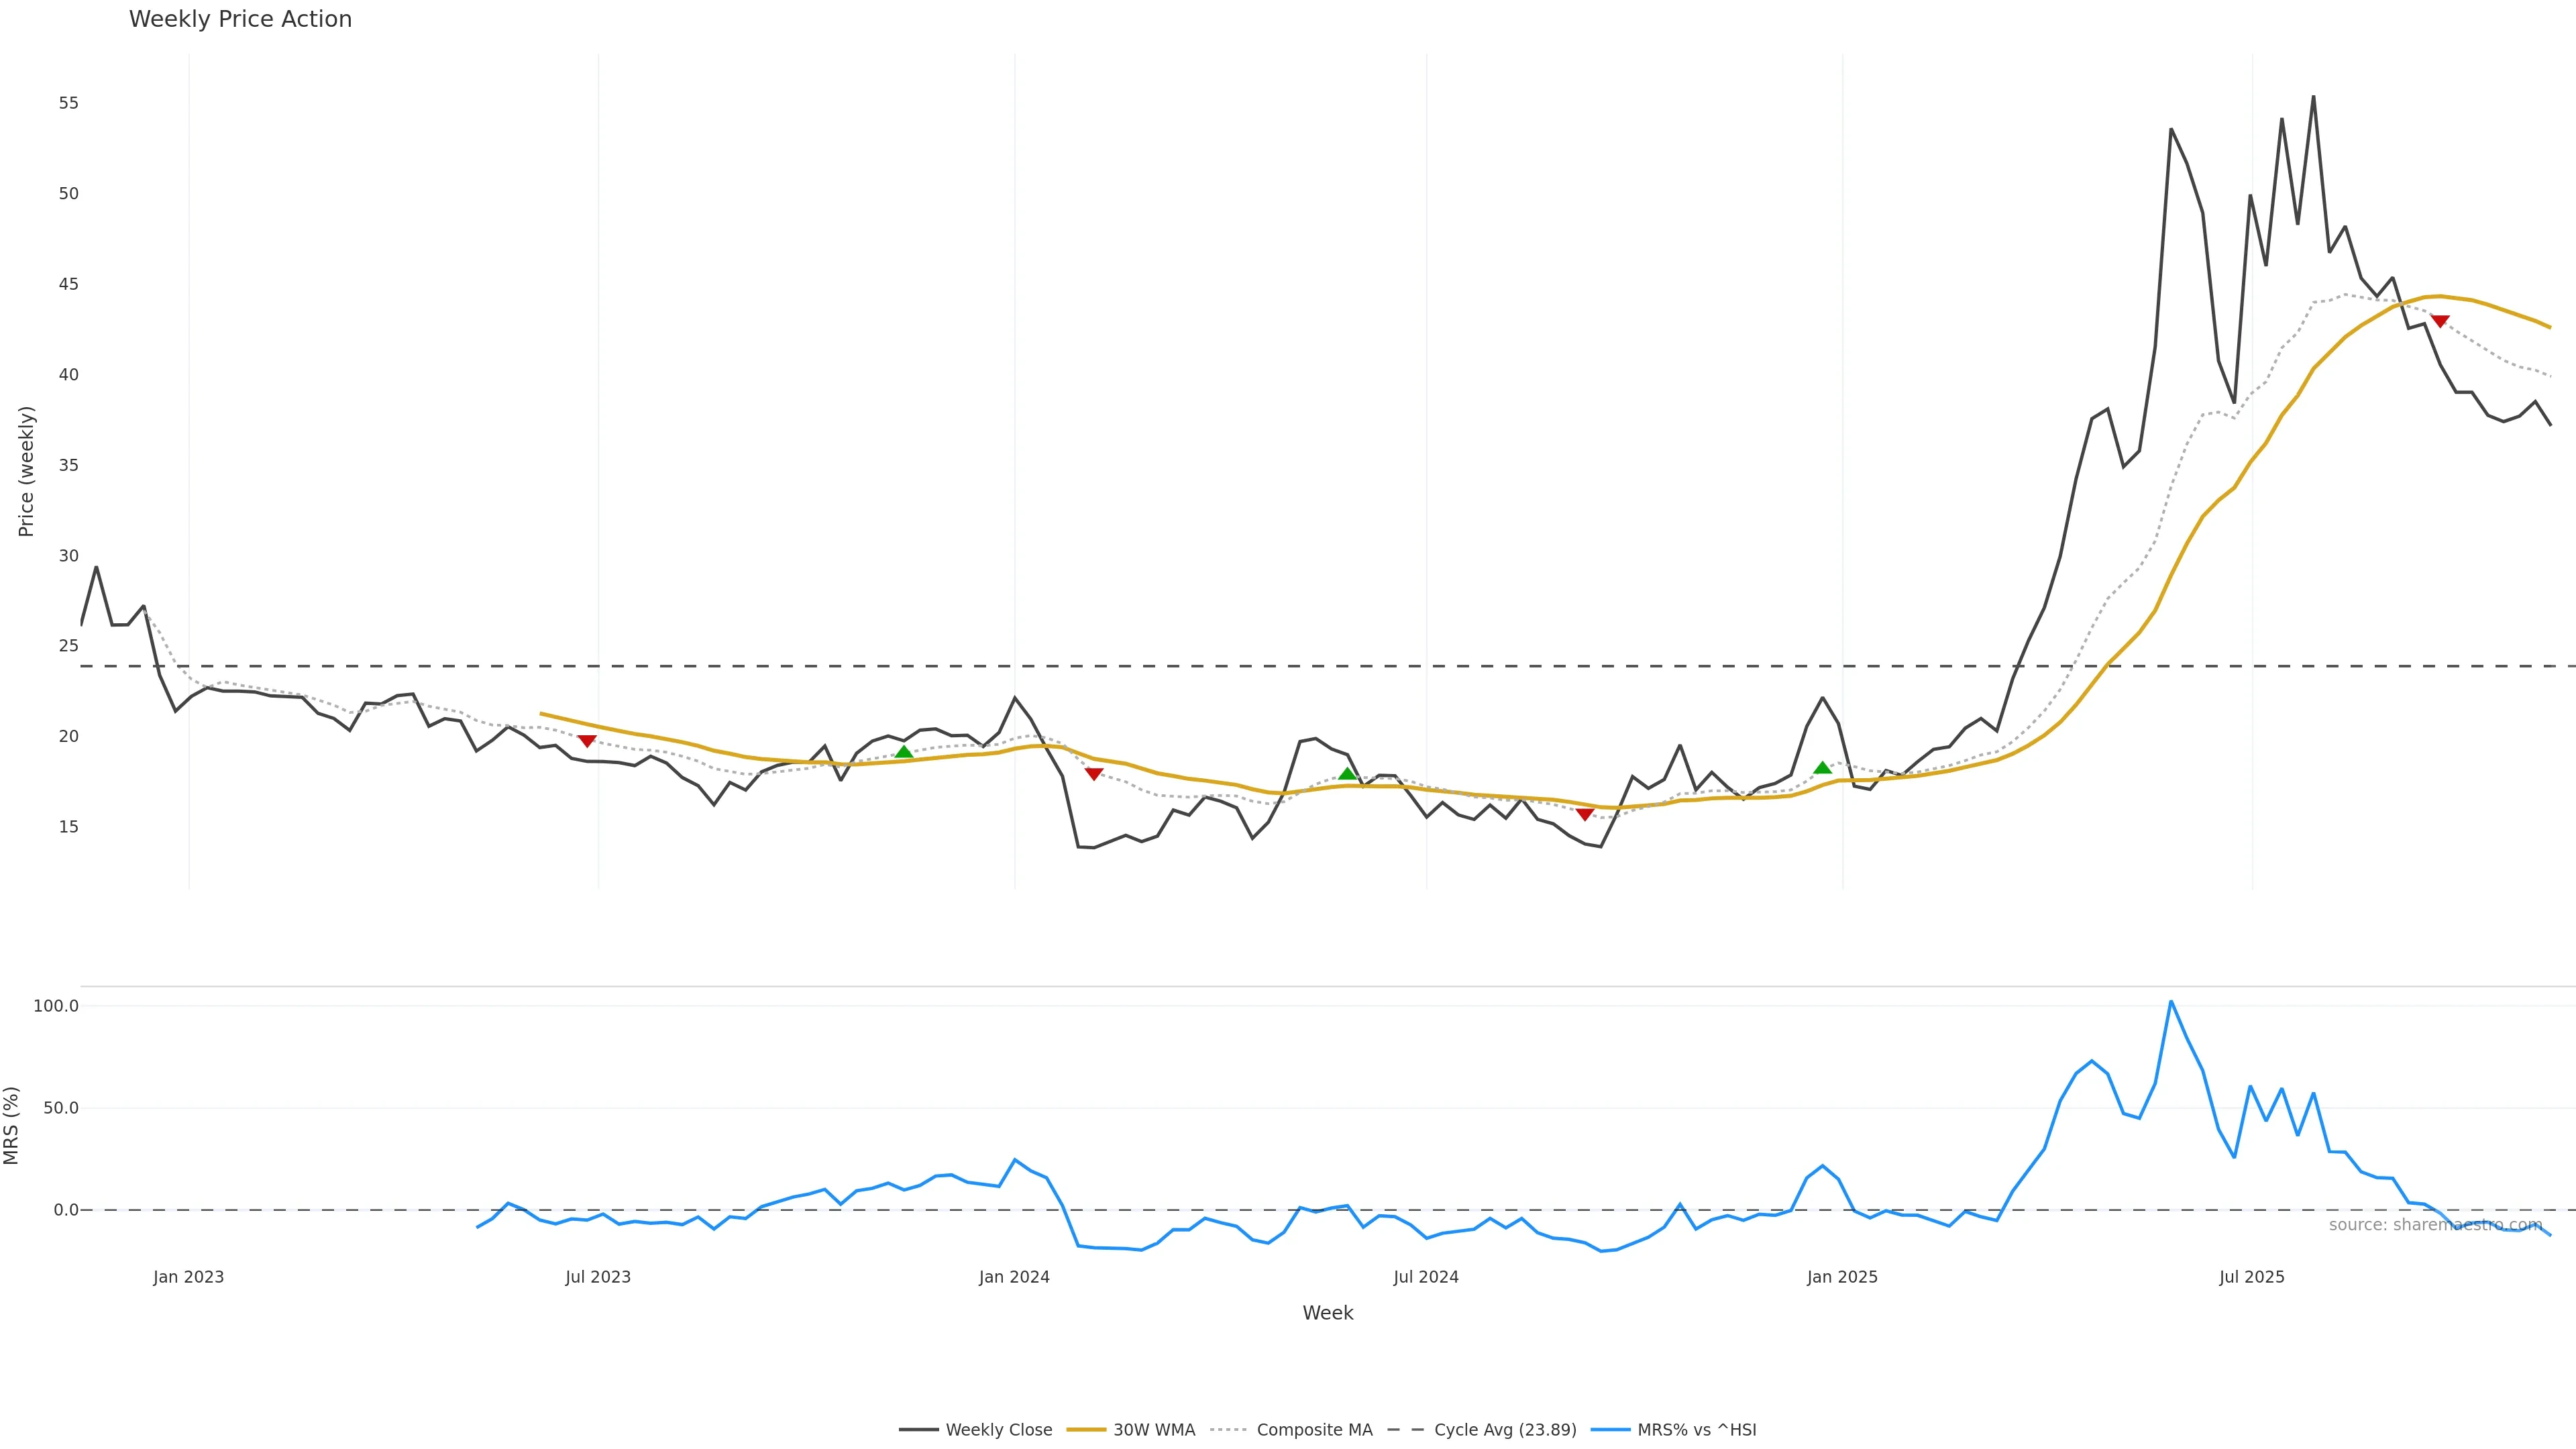This screenshot has height=1449, width=2576.
Task: Click the green up-triangle marker near Nov 2023
Action: pyautogui.click(x=904, y=752)
